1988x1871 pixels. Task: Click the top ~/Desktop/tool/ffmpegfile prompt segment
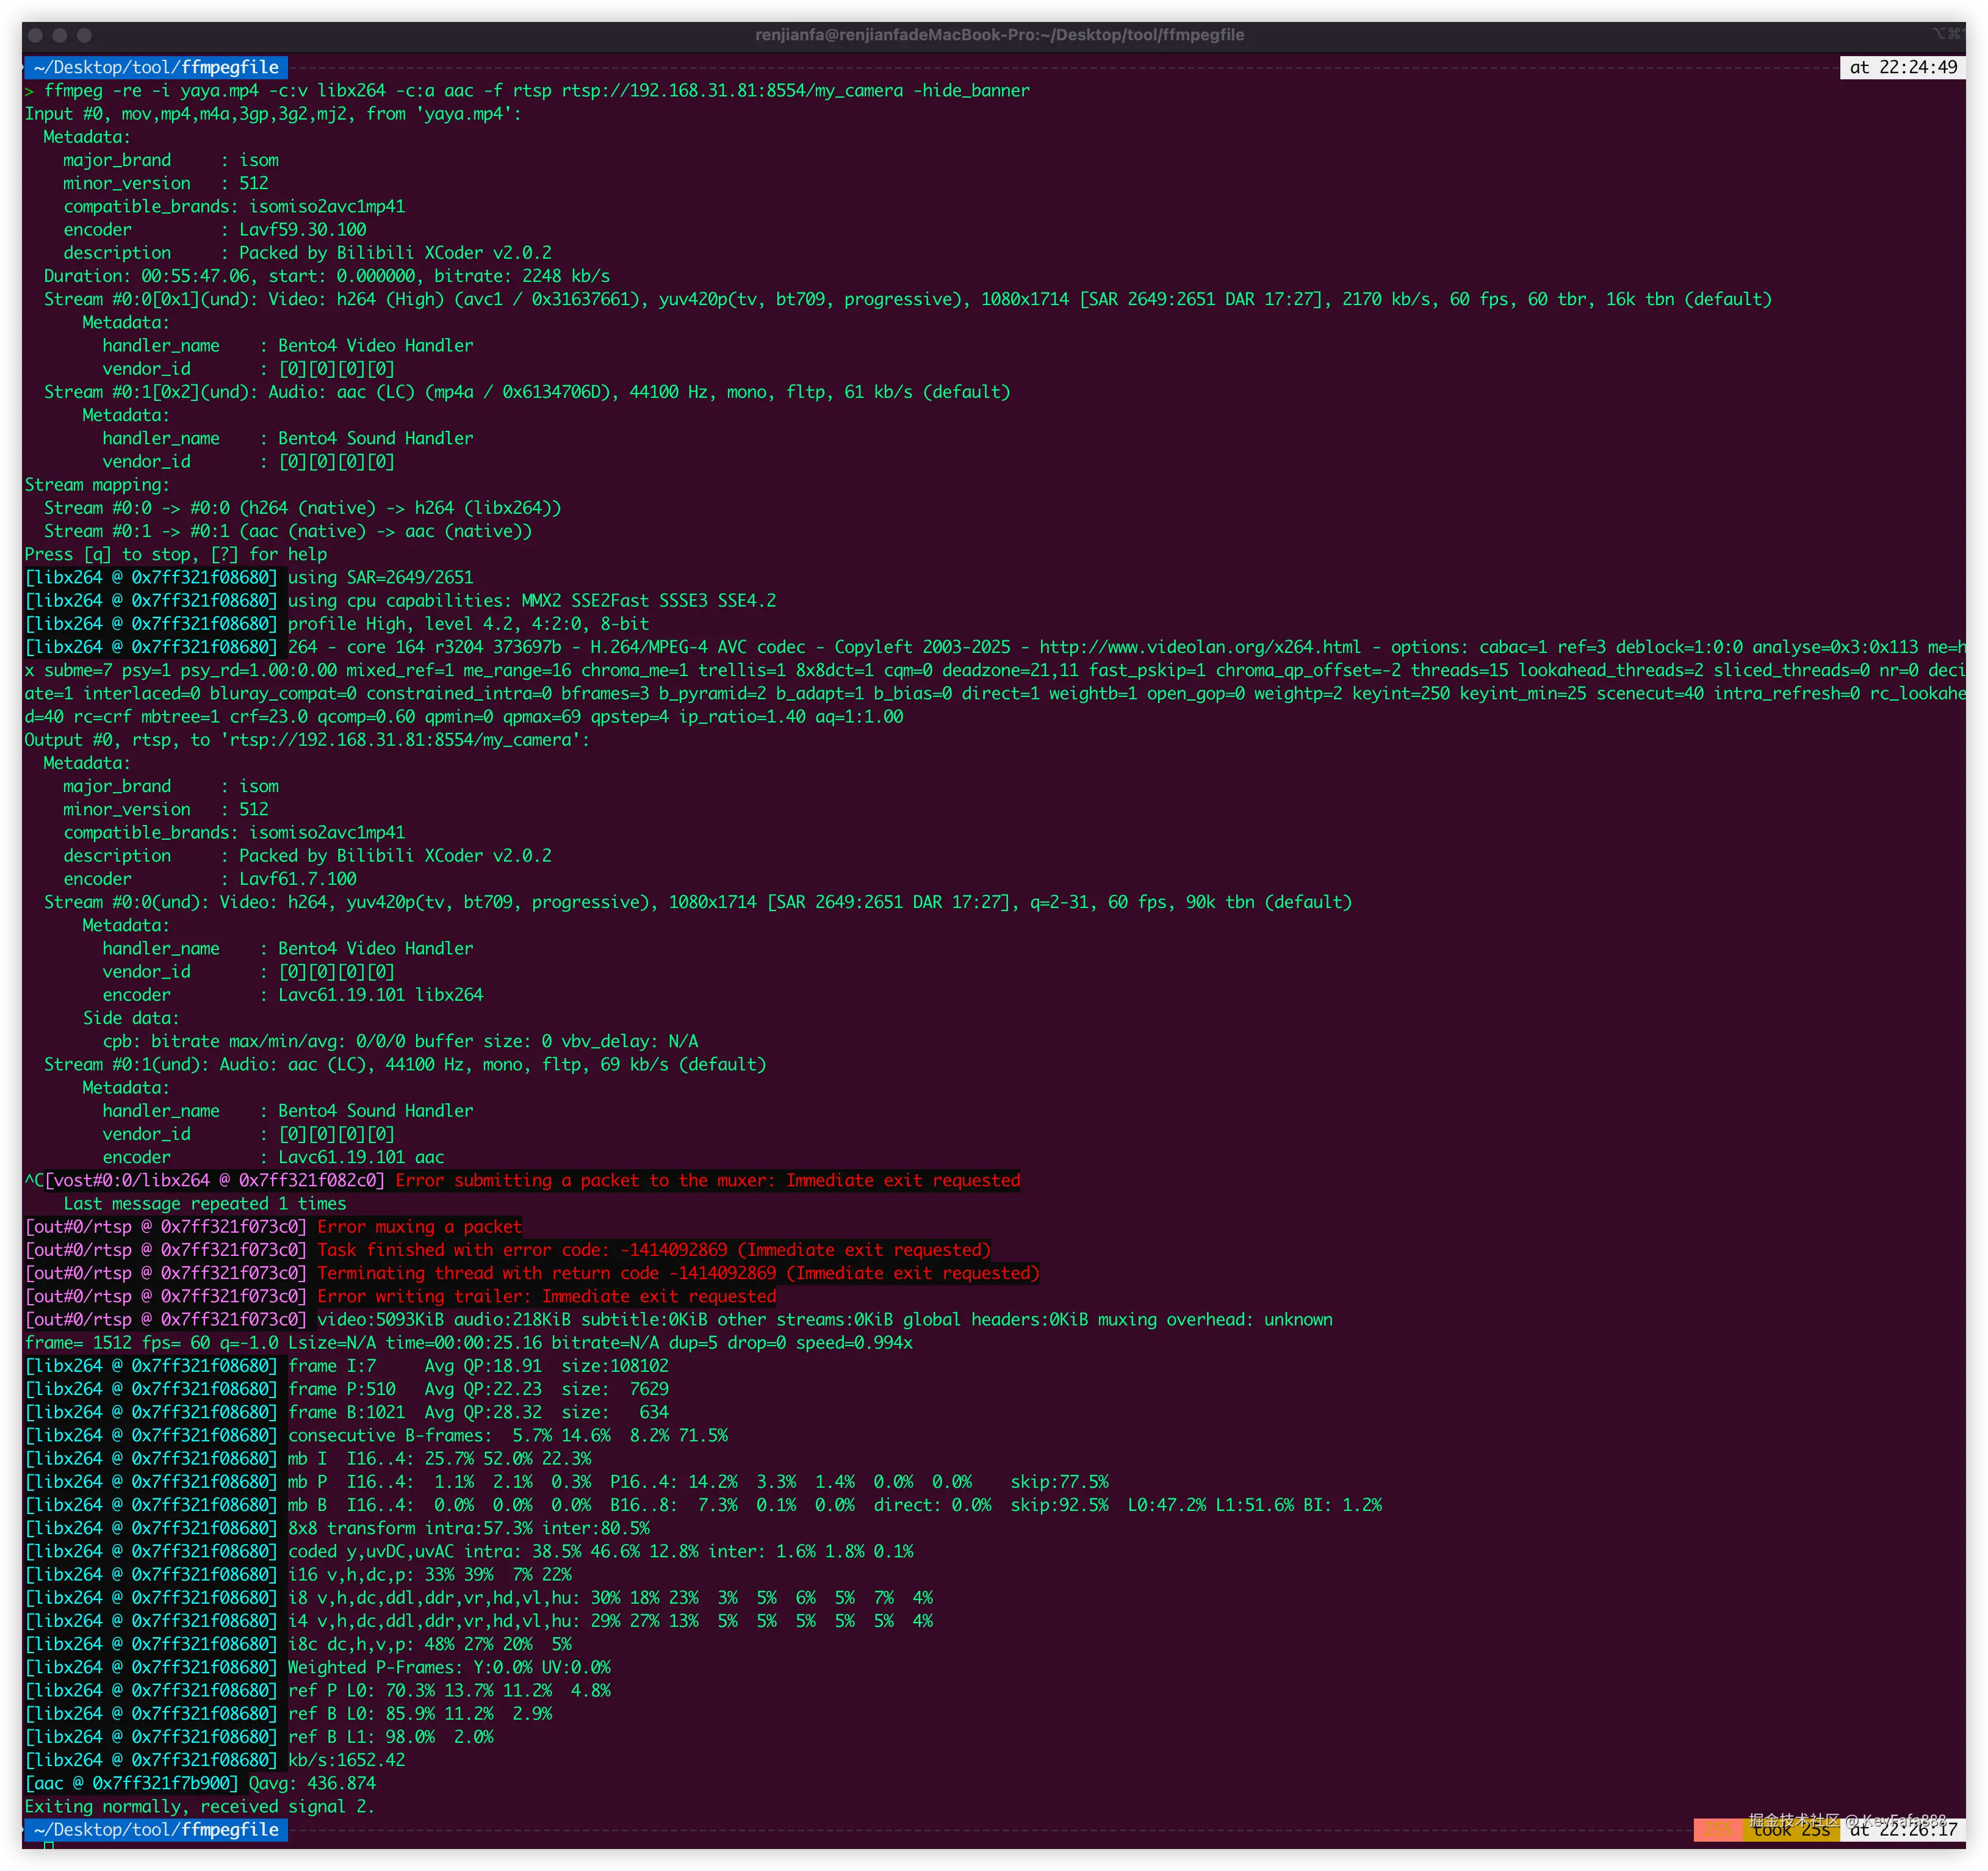tap(155, 67)
